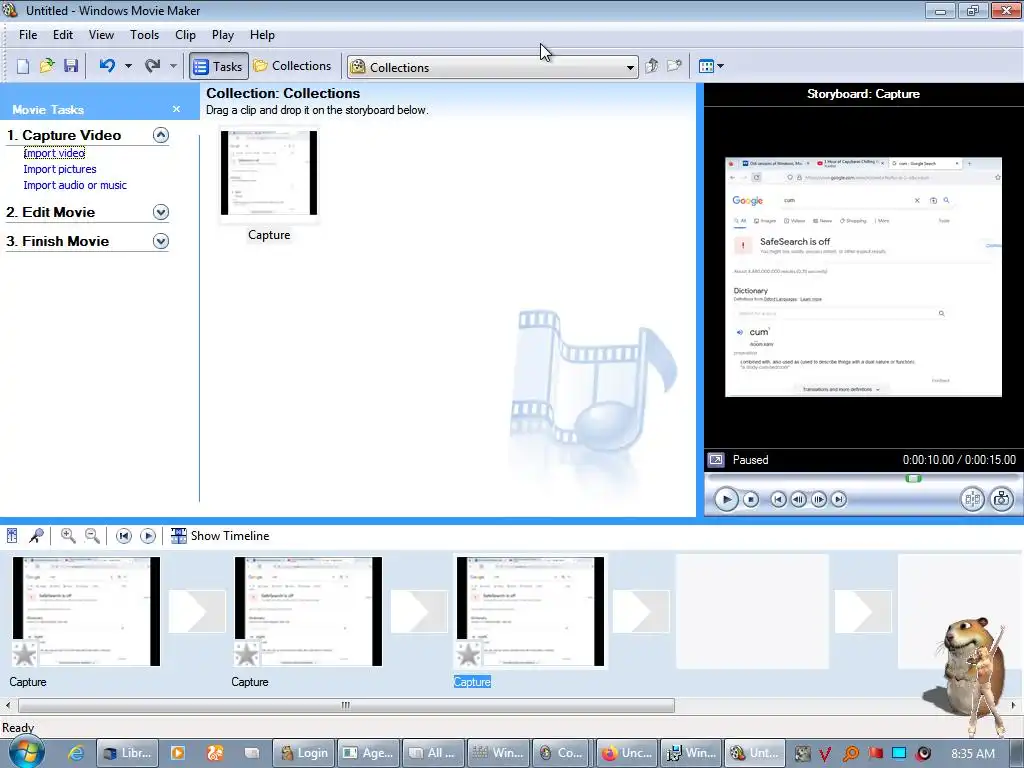The image size is (1024, 768).
Task: Expand the Finish Movie section
Action: (x=161, y=241)
